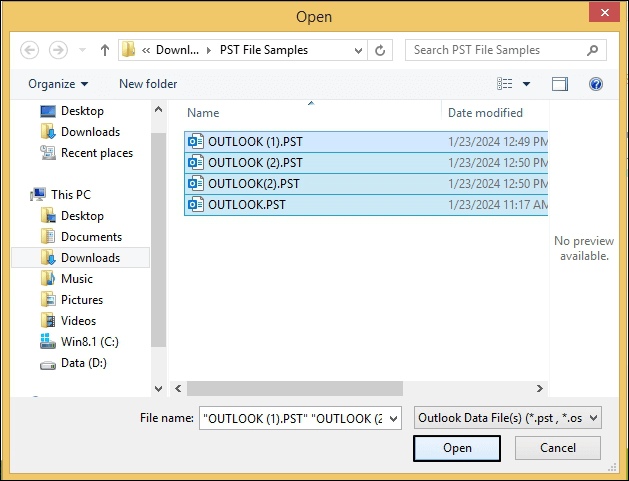Open Help via question mark icon

click(596, 84)
